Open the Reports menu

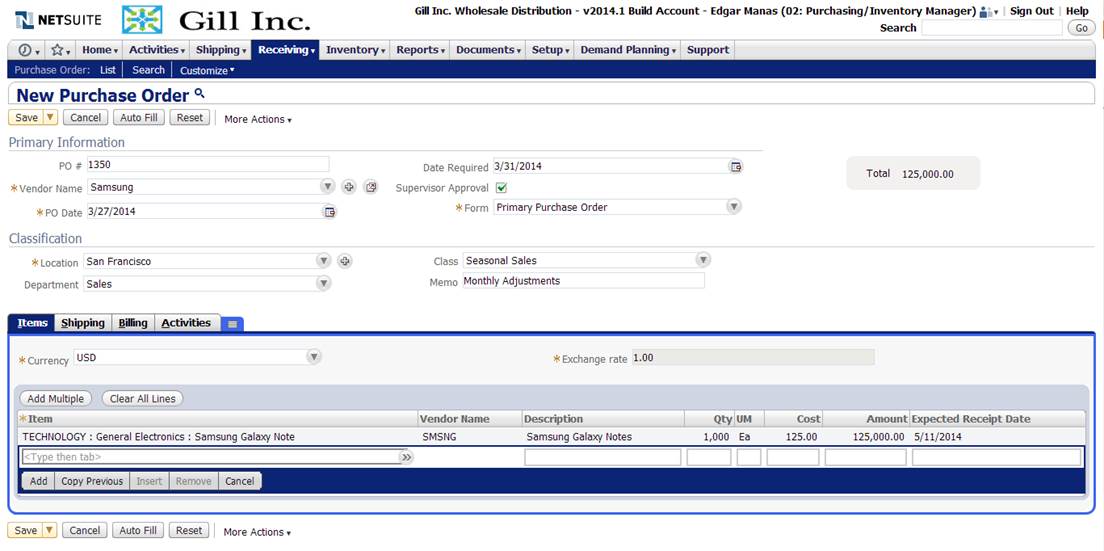coord(420,50)
